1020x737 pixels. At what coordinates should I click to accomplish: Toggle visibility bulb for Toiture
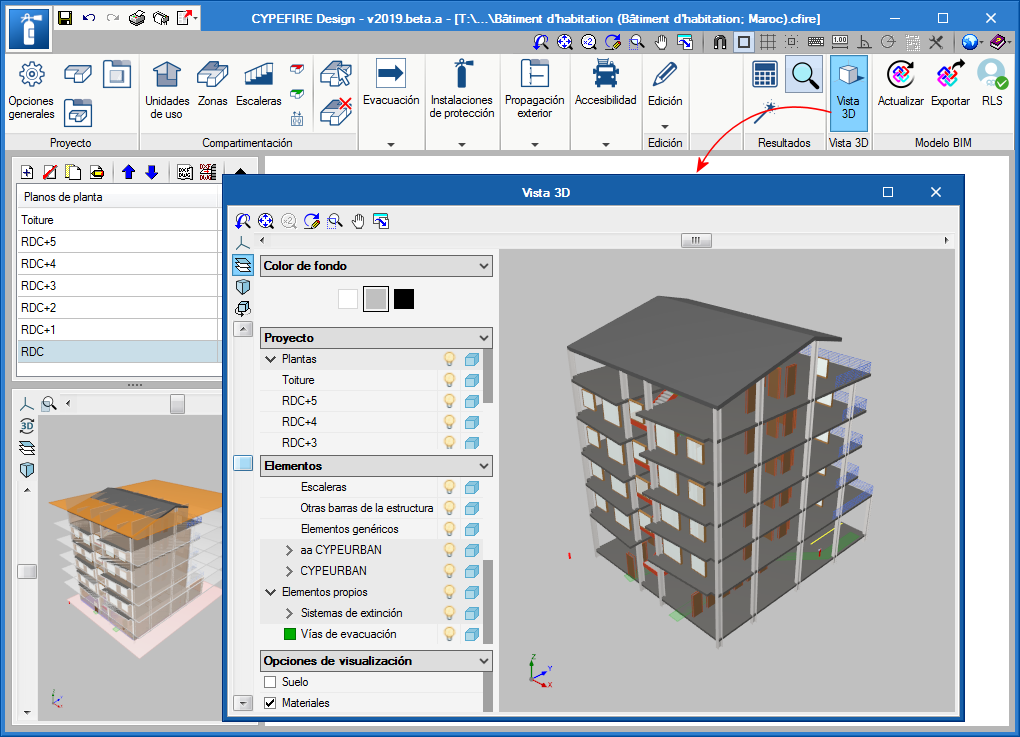click(449, 380)
